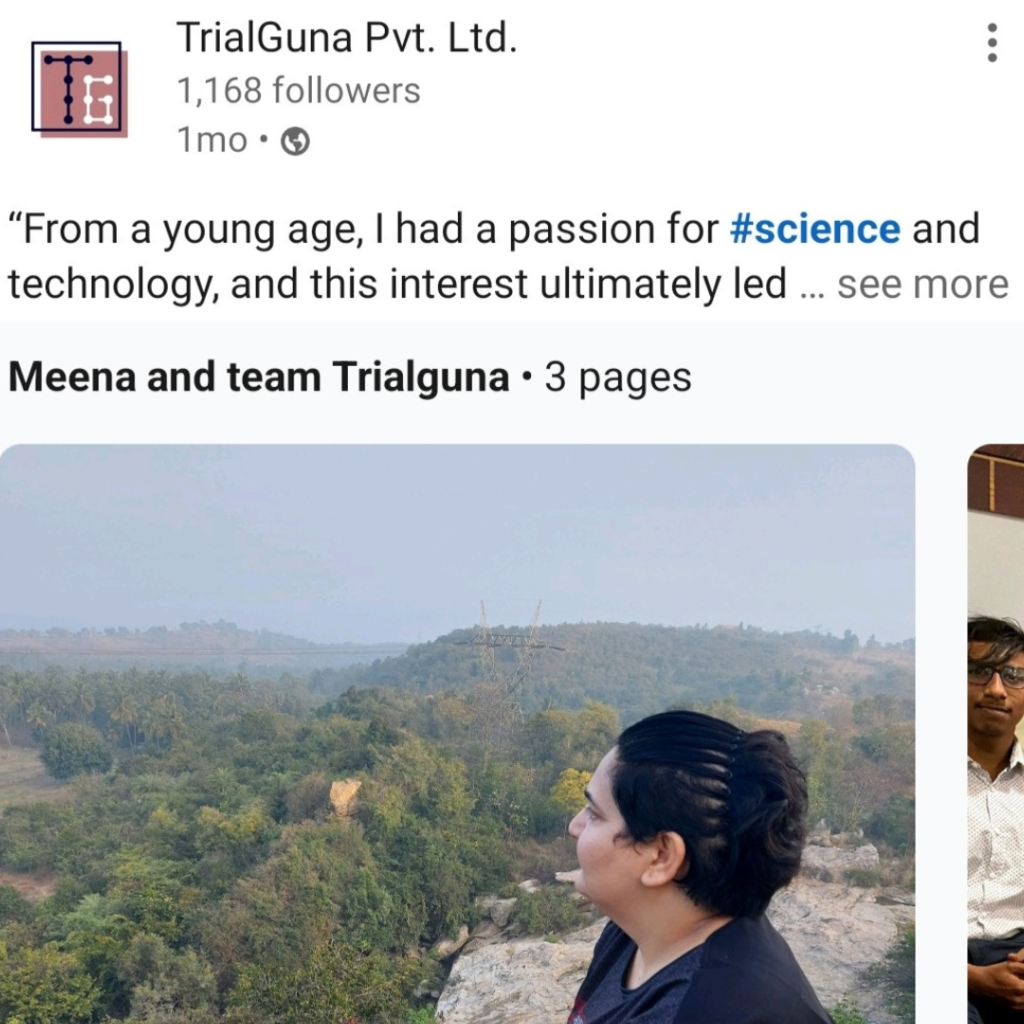Click the globe public visibility icon
Viewport: 1024px width, 1024px height.
click(x=295, y=141)
